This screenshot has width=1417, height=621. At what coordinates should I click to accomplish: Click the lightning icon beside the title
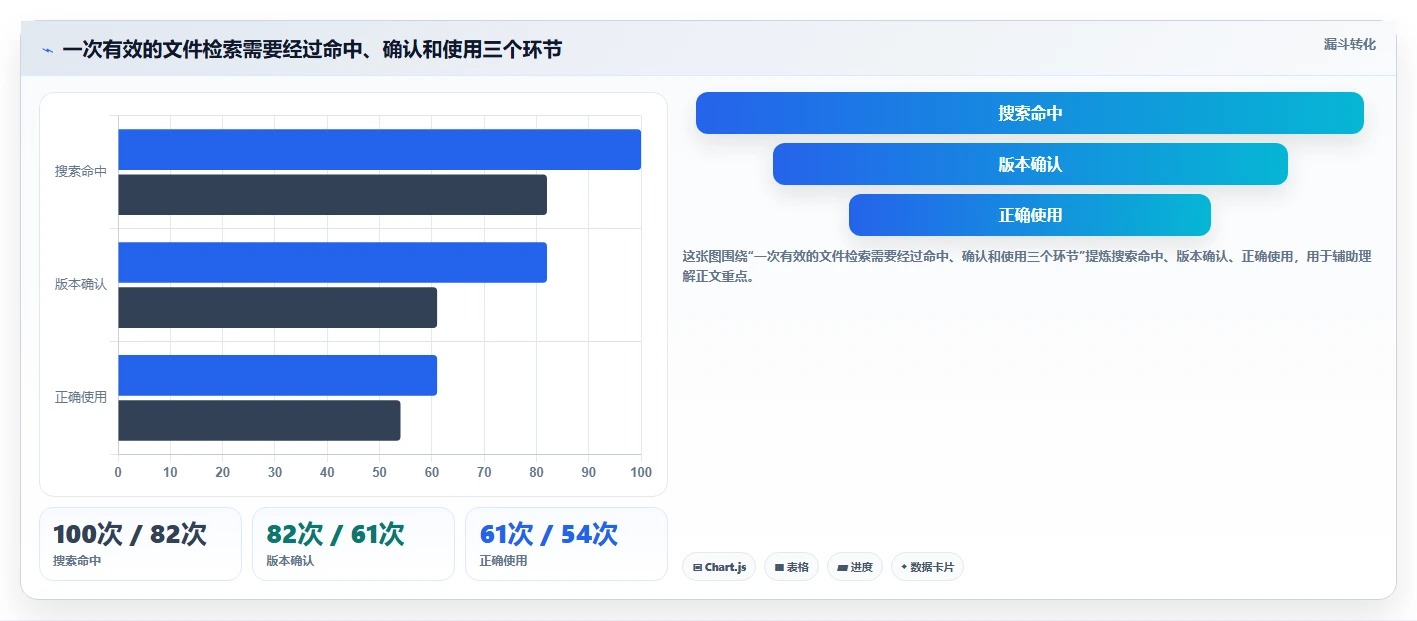pos(47,50)
